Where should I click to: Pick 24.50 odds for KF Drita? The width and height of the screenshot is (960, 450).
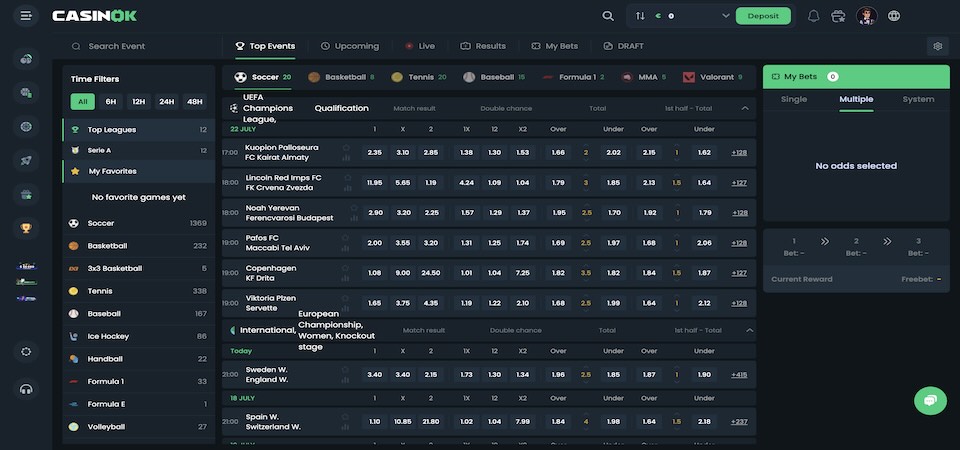[430, 273]
